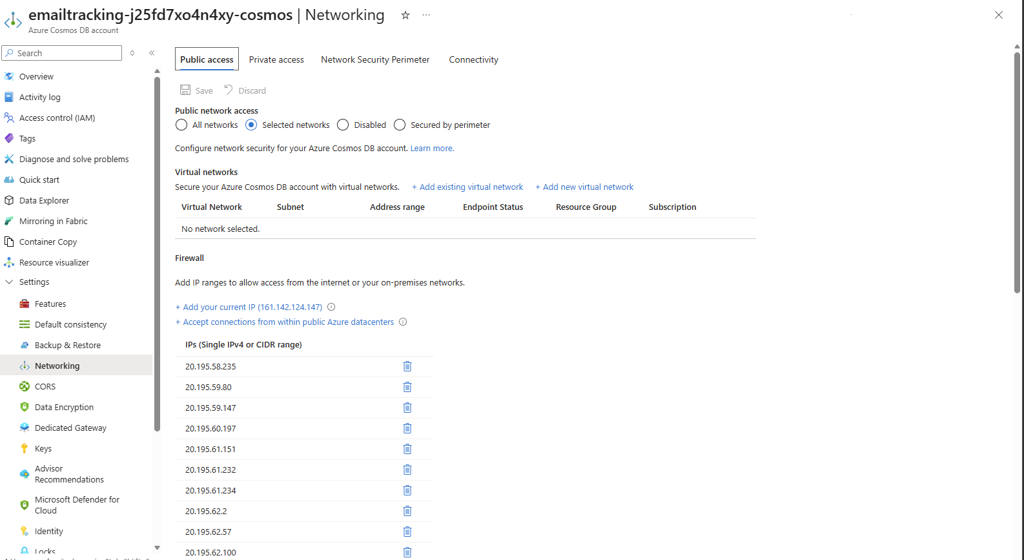Image resolution: width=1024 pixels, height=560 pixels.
Task: Open Access control (IAM) sidebar item
Action: tap(57, 118)
